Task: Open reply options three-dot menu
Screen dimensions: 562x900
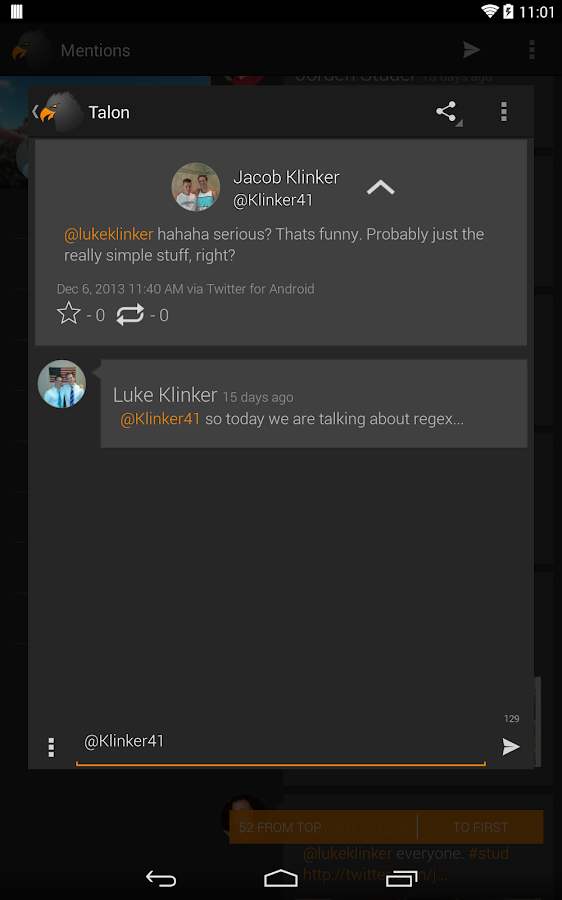Action: (51, 747)
